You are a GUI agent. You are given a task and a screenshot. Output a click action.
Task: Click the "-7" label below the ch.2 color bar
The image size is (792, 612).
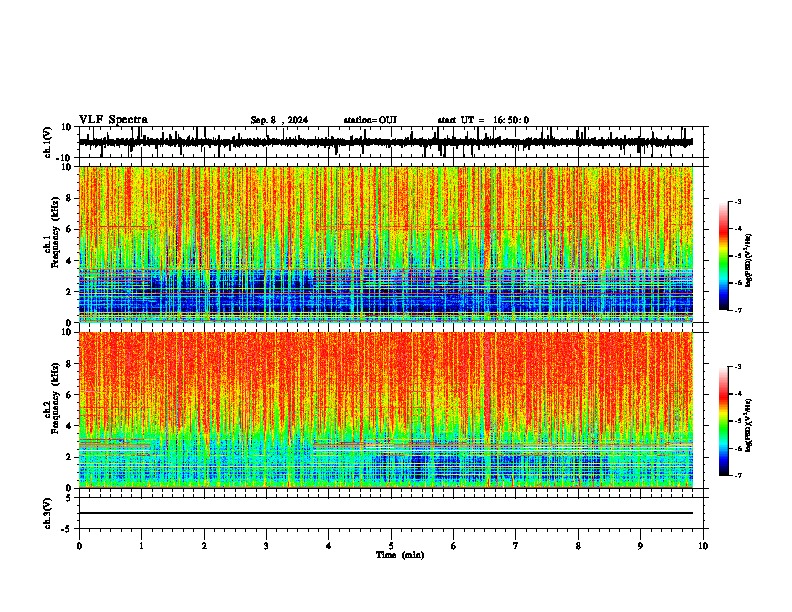737,475
